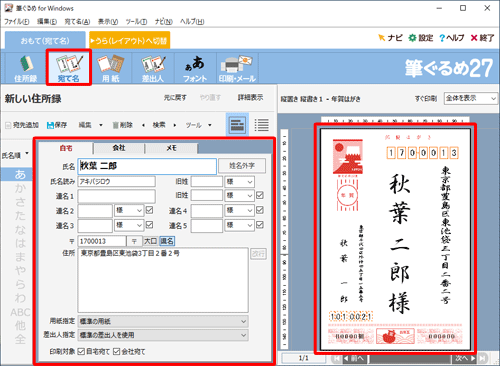Switch to card view icon
Viewport: 500px width, 366px height.
point(237,125)
